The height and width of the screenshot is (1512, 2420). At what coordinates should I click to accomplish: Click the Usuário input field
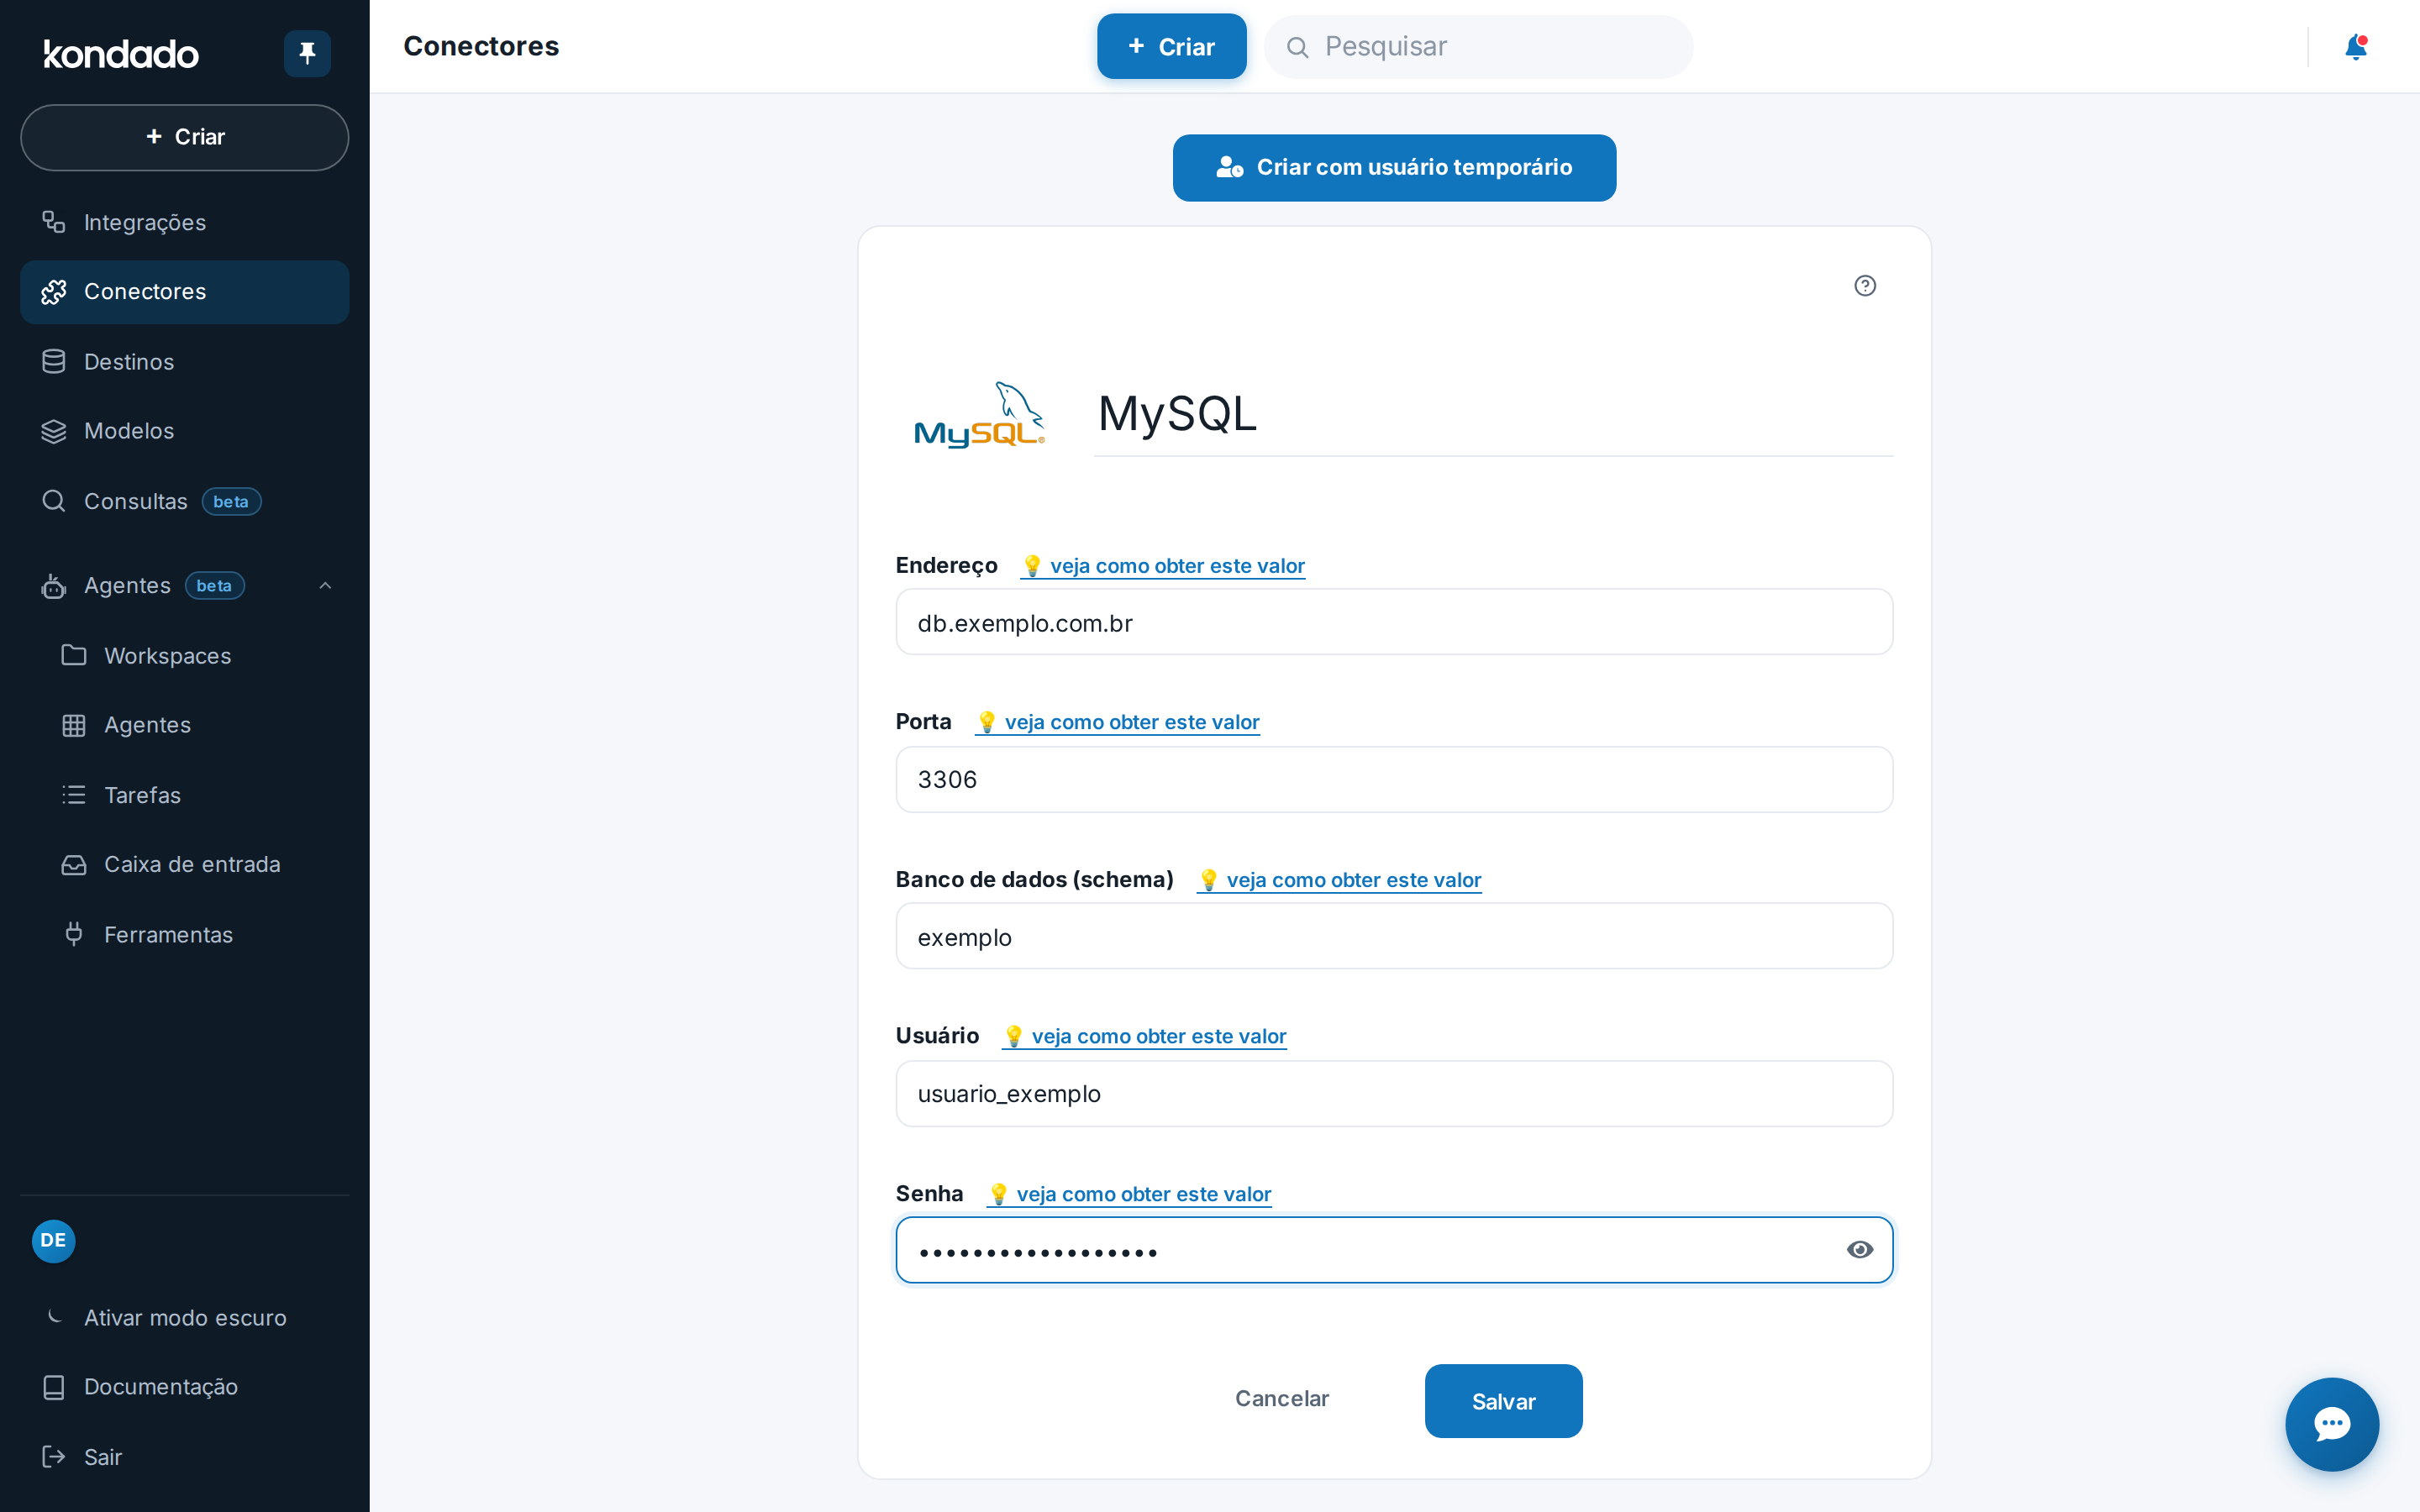click(x=1394, y=1094)
